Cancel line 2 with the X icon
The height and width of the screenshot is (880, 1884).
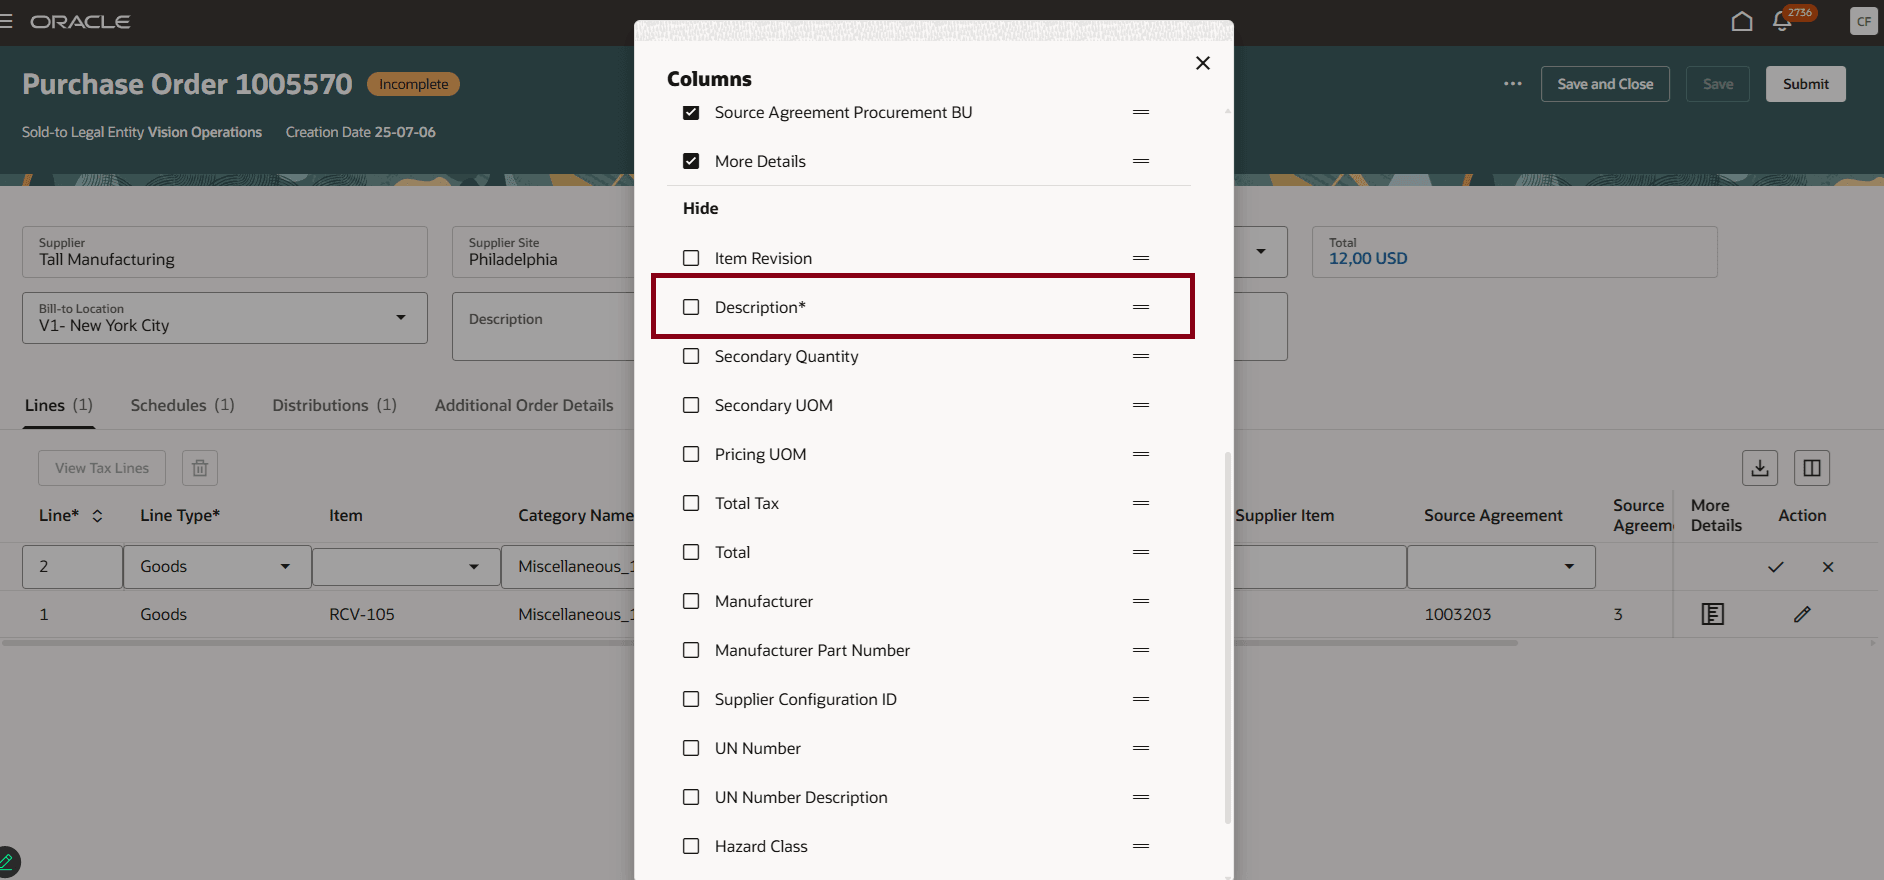[1828, 567]
